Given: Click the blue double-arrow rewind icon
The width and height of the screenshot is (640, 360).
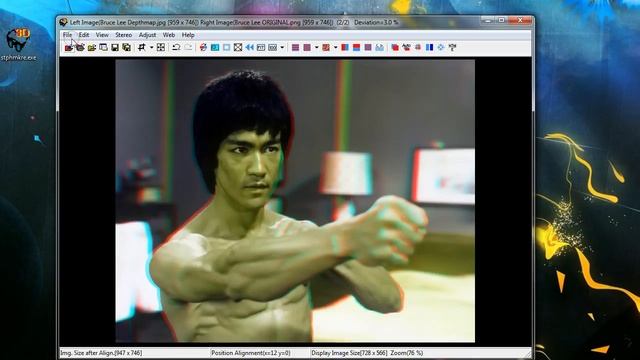Looking at the screenshot, I should point(249,48).
